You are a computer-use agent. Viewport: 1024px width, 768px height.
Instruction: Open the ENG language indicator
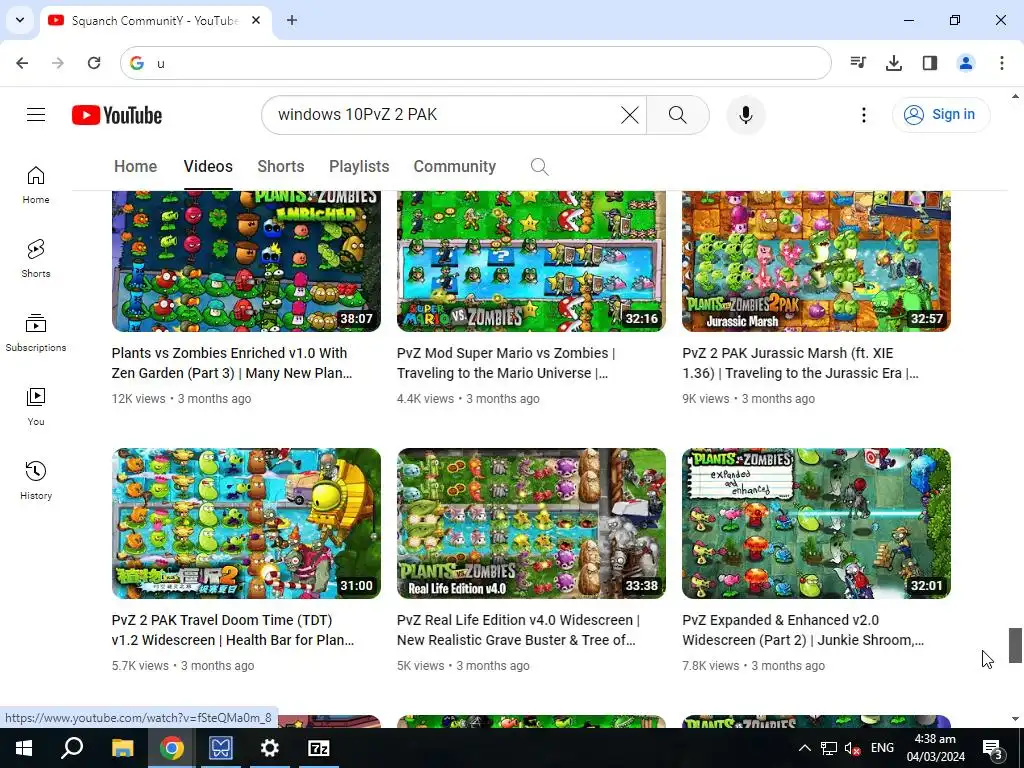click(882, 748)
